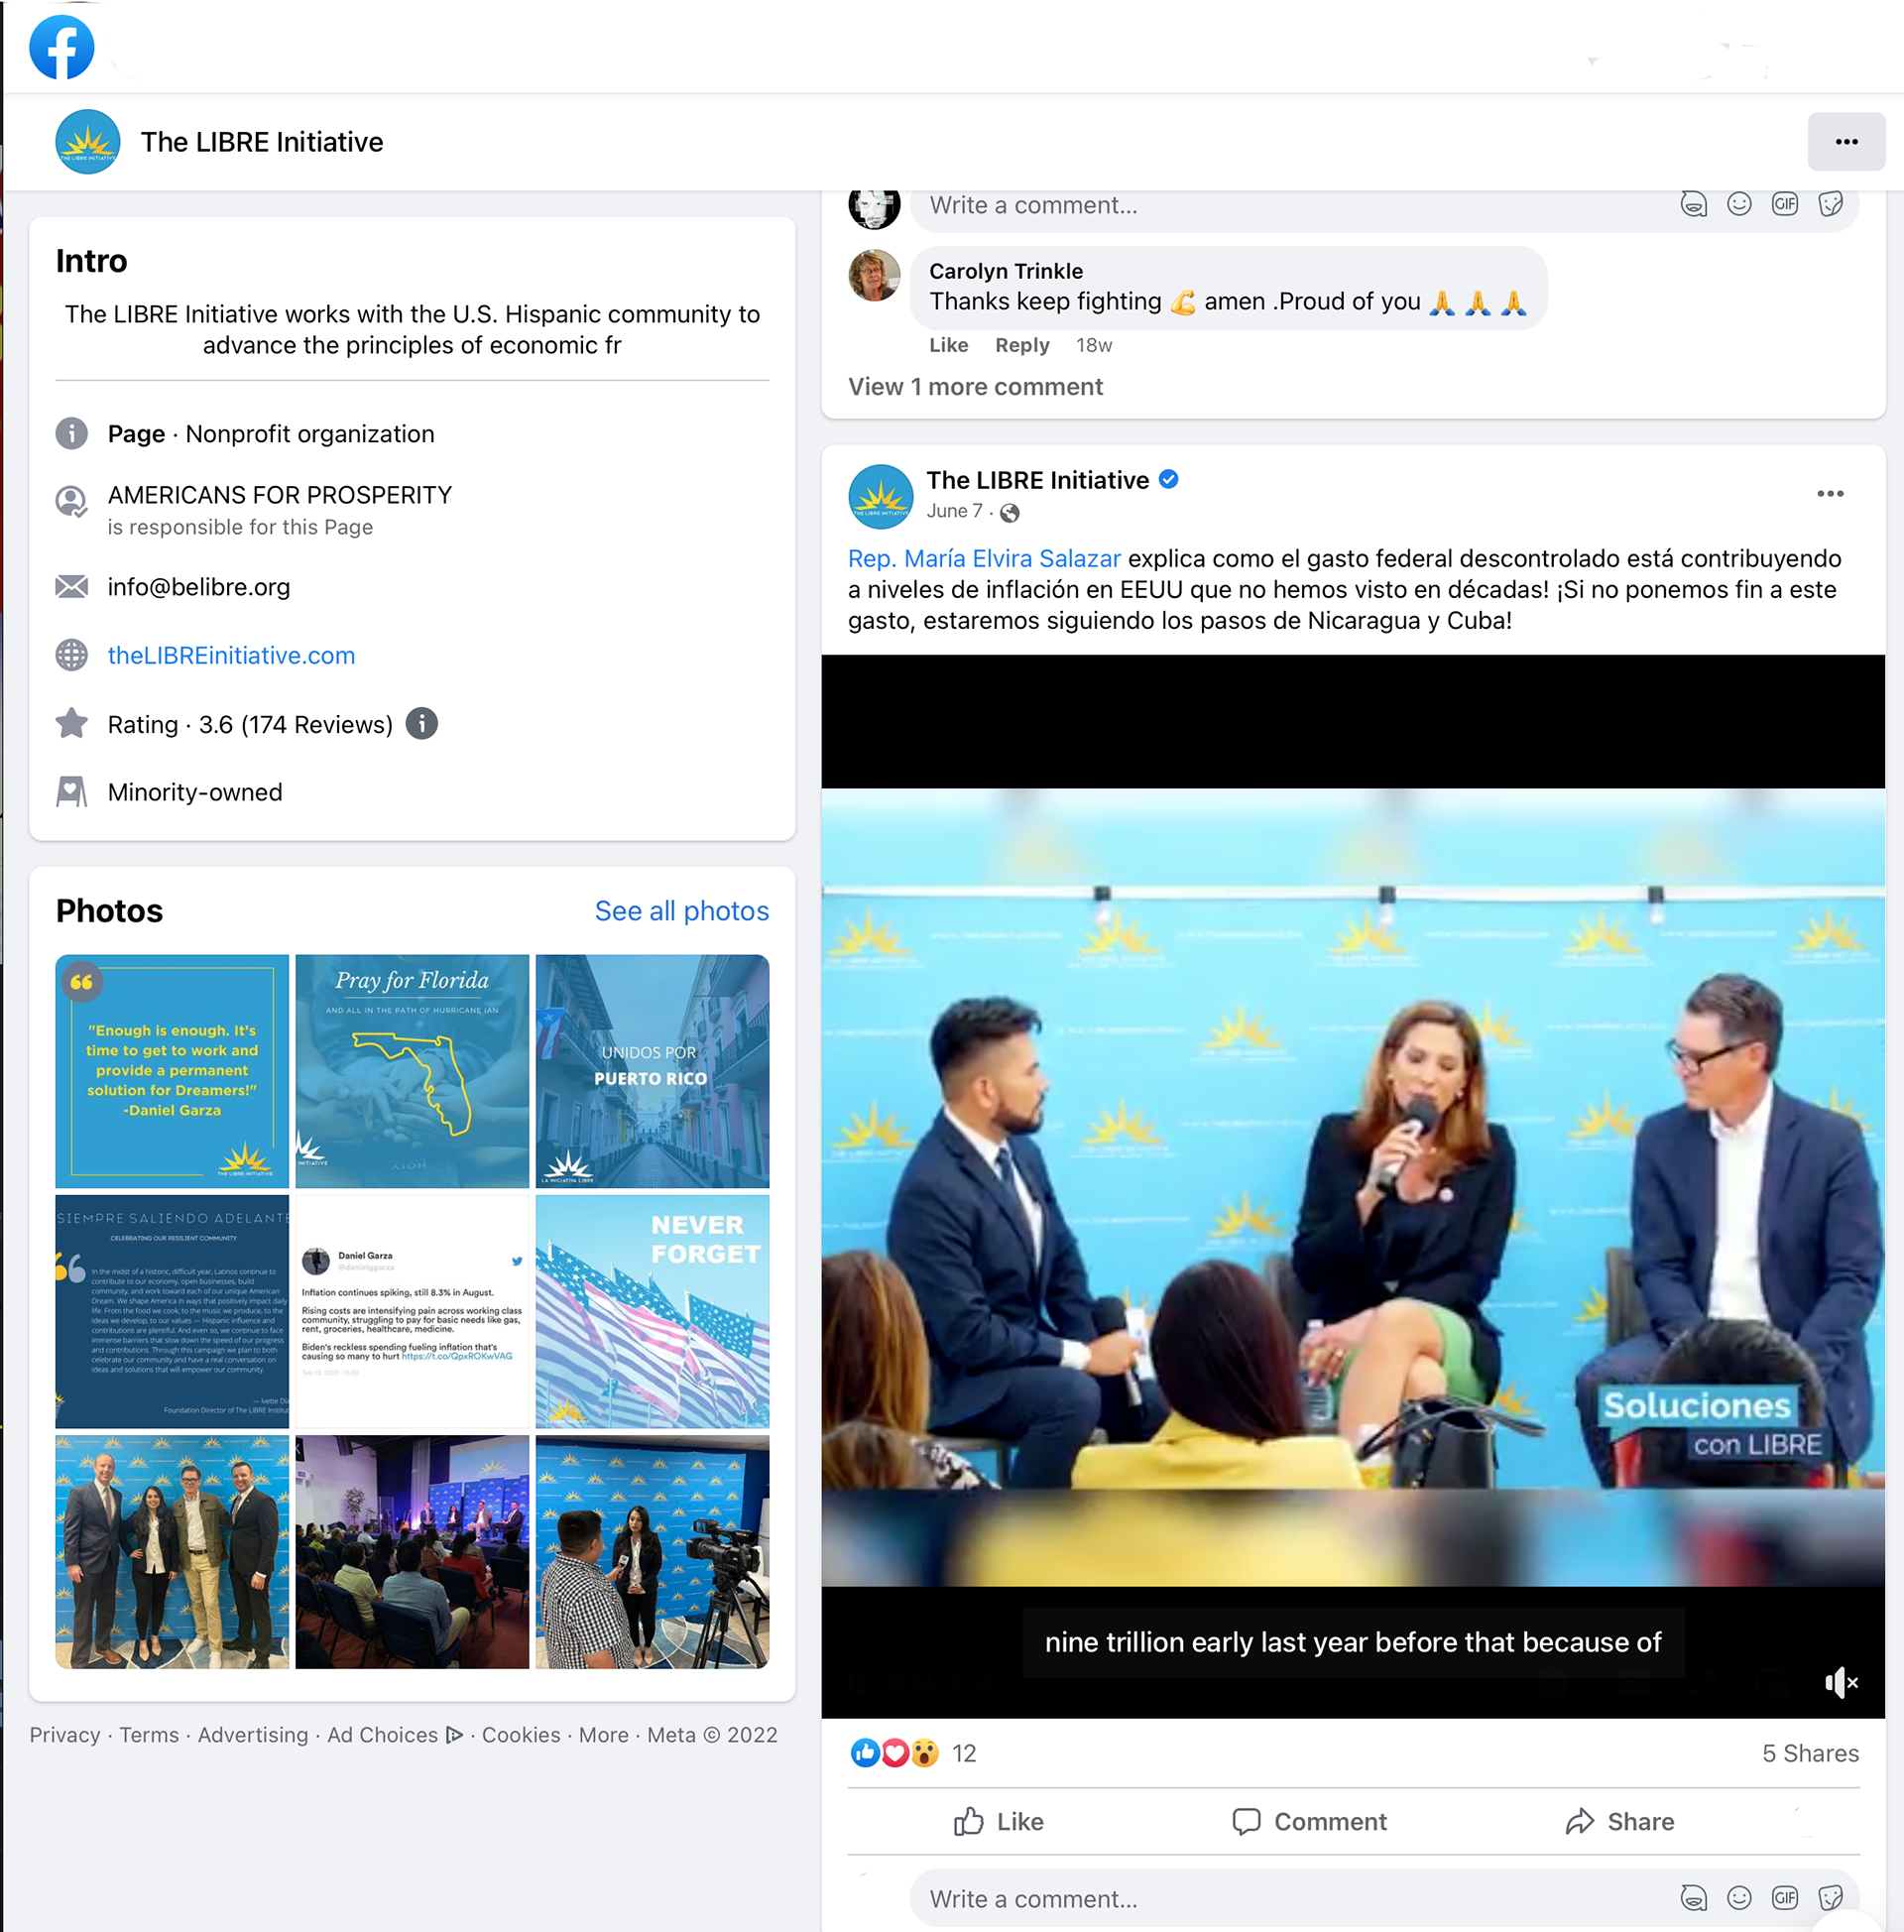This screenshot has width=1904, height=1932.
Task: View the 12 reactions count
Action: point(963,1753)
